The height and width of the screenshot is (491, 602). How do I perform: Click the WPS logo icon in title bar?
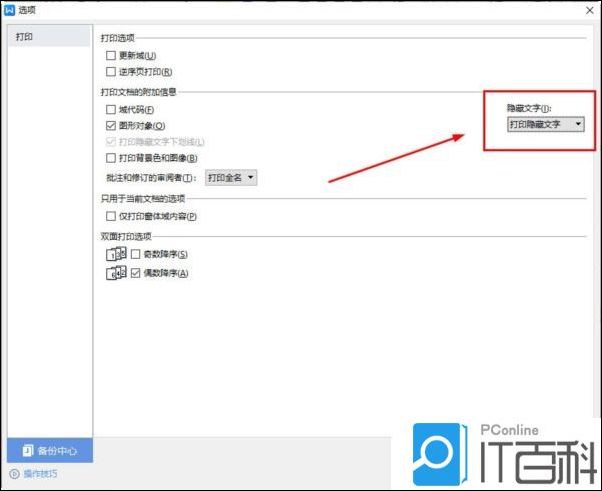9,10
